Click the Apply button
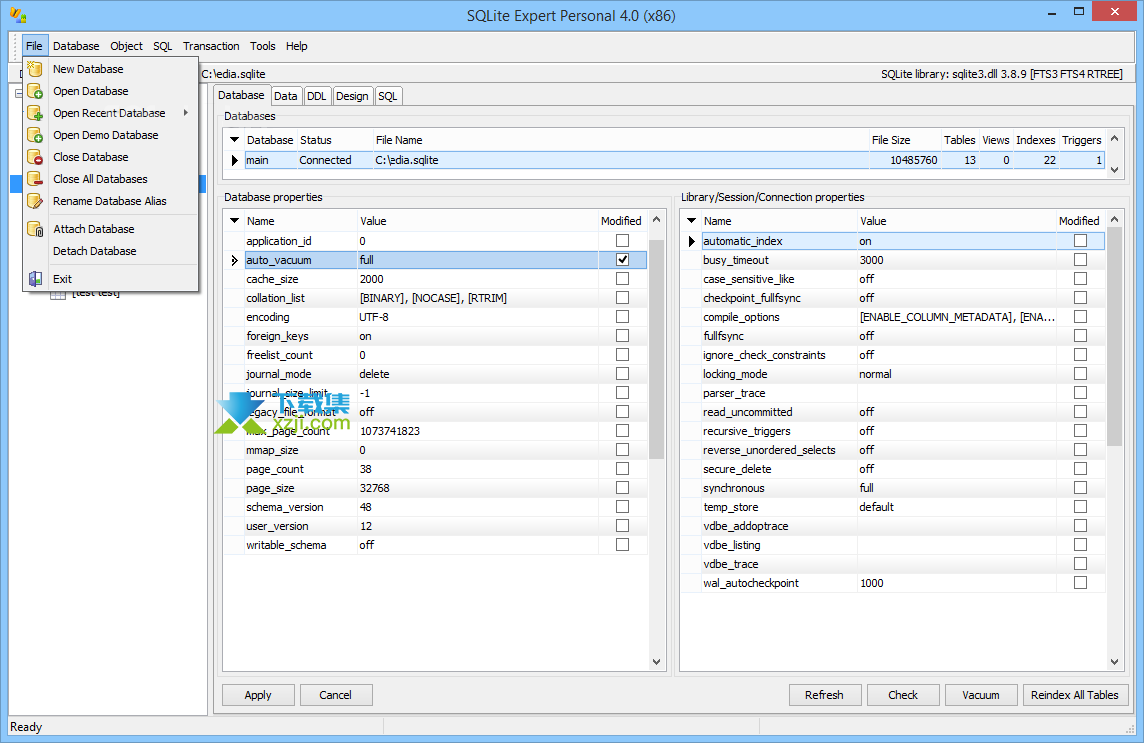This screenshot has width=1144, height=743. click(258, 695)
